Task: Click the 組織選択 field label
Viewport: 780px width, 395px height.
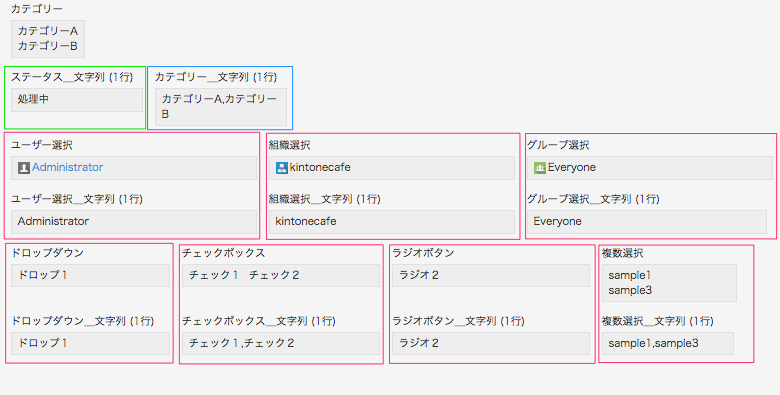Action: pyautogui.click(x=290, y=145)
